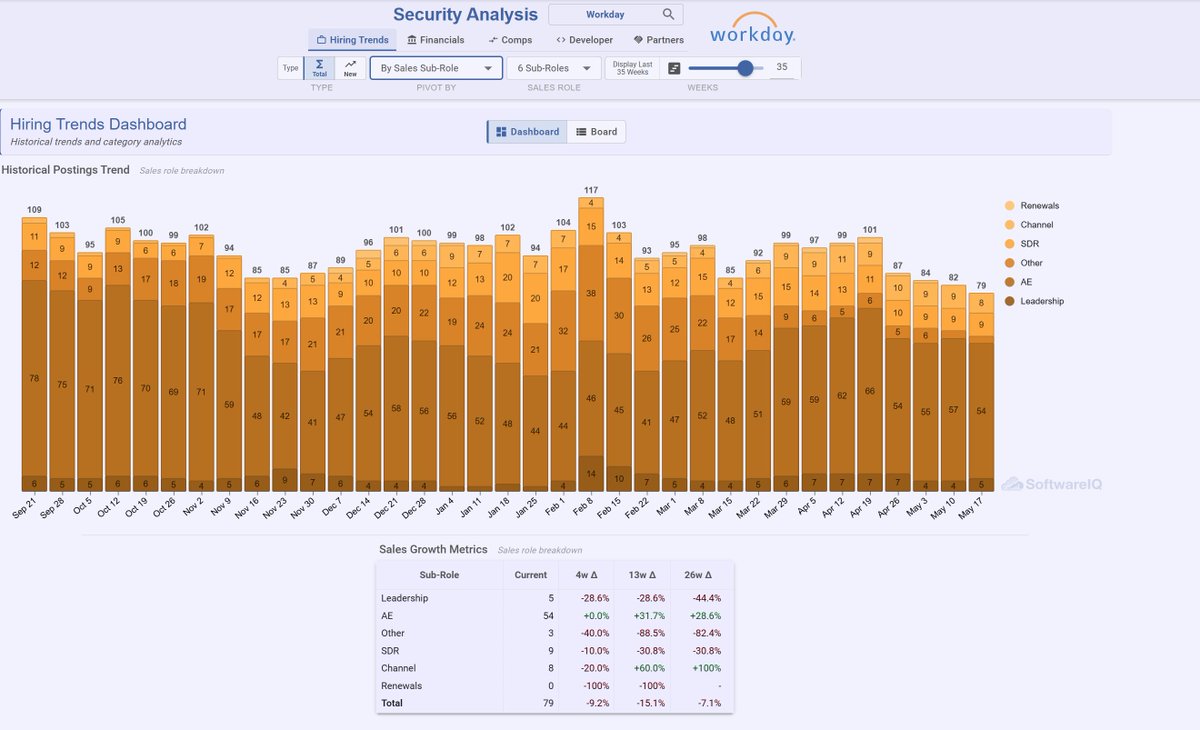The width and height of the screenshot is (1200, 730).
Task: Click the 4w Δ column header
Action: pos(585,575)
